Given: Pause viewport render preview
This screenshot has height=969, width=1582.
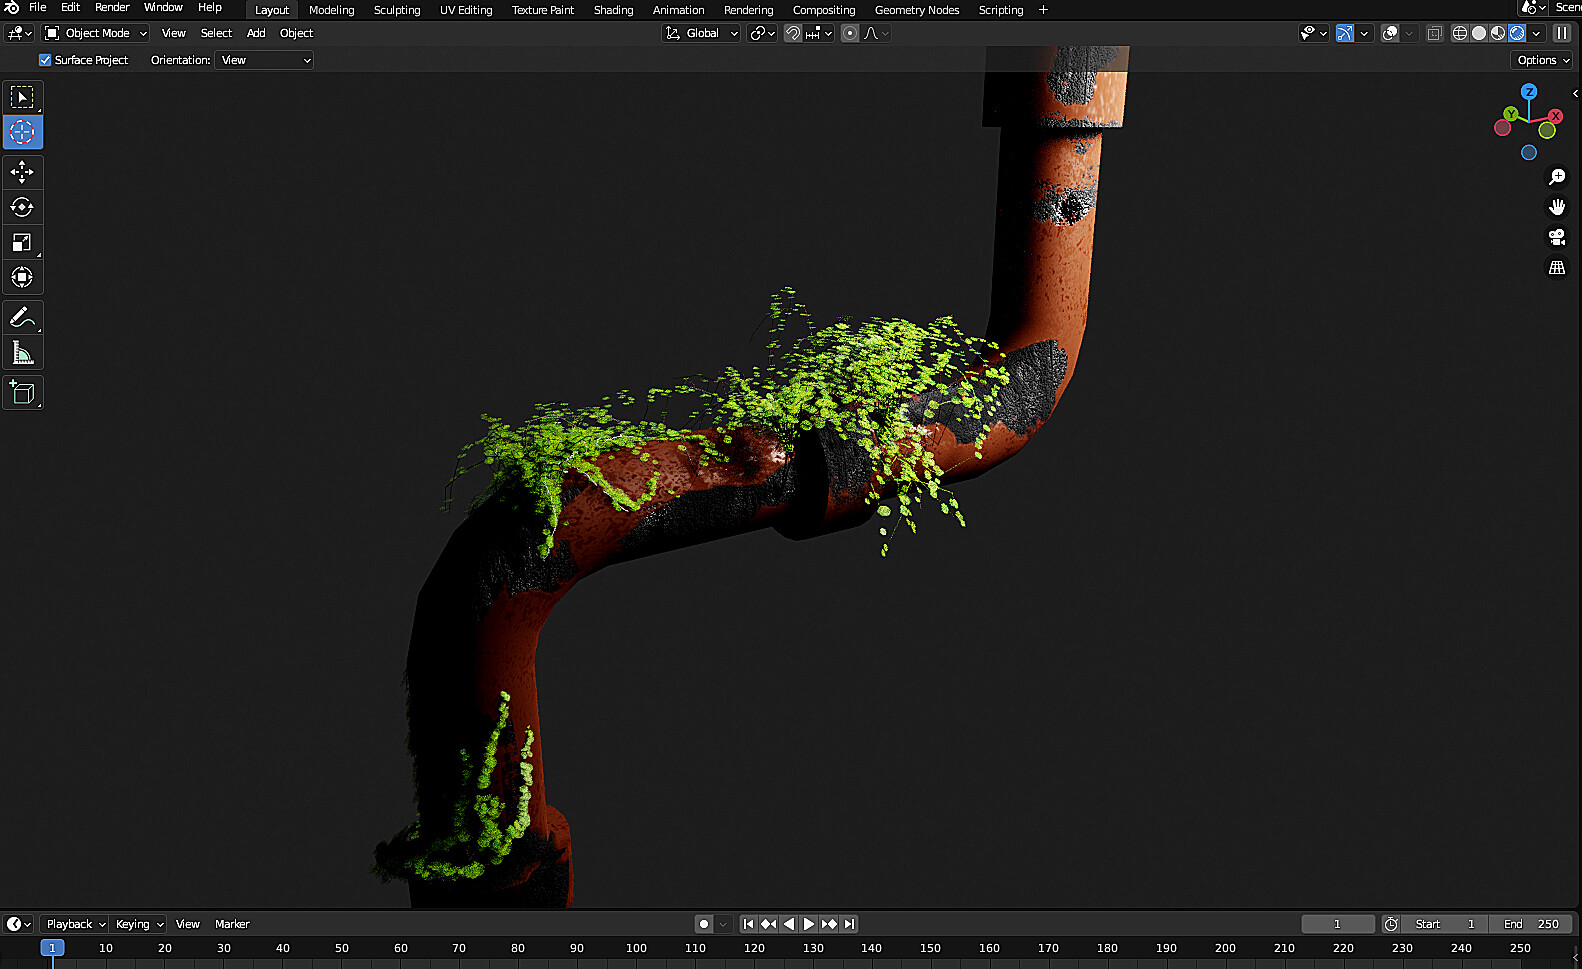Looking at the screenshot, I should click(x=1561, y=33).
